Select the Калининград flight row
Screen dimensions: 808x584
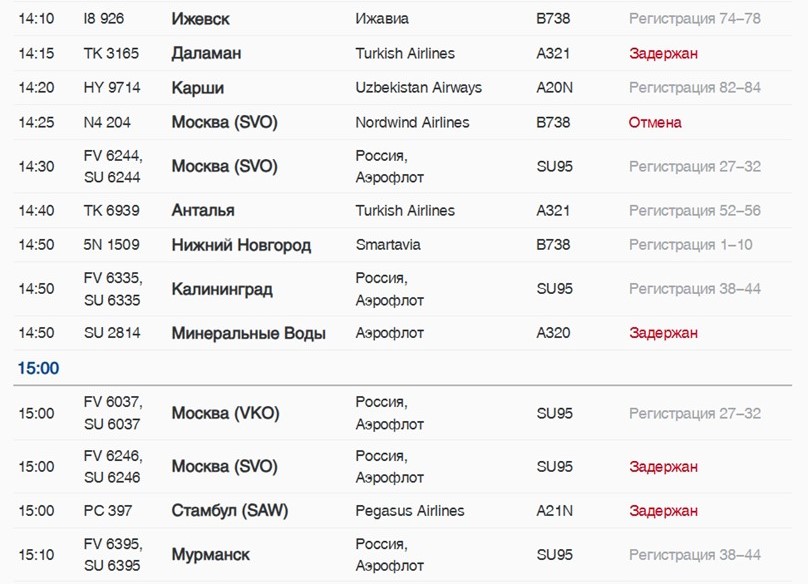click(402, 289)
